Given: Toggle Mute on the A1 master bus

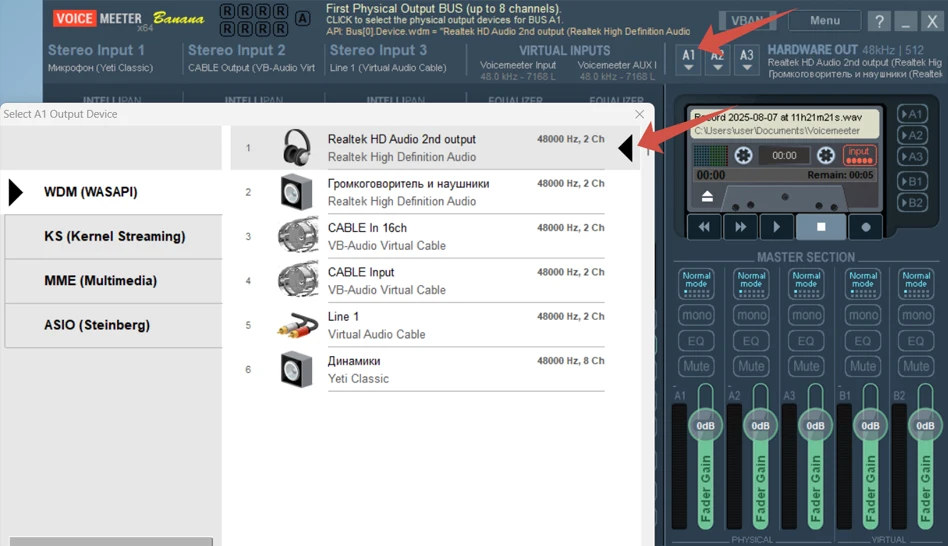Looking at the screenshot, I should click(x=696, y=367).
